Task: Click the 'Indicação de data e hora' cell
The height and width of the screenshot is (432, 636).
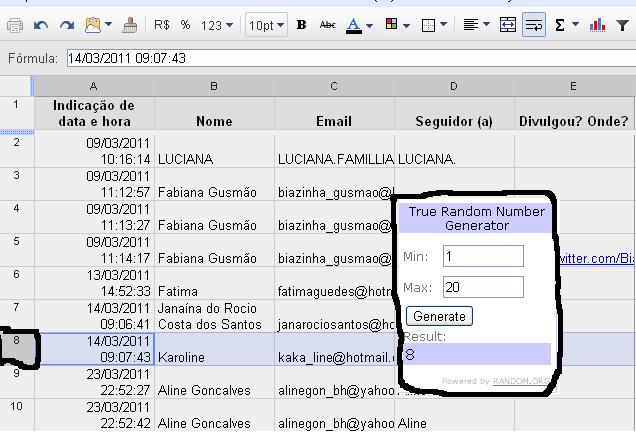Action: 94,113
